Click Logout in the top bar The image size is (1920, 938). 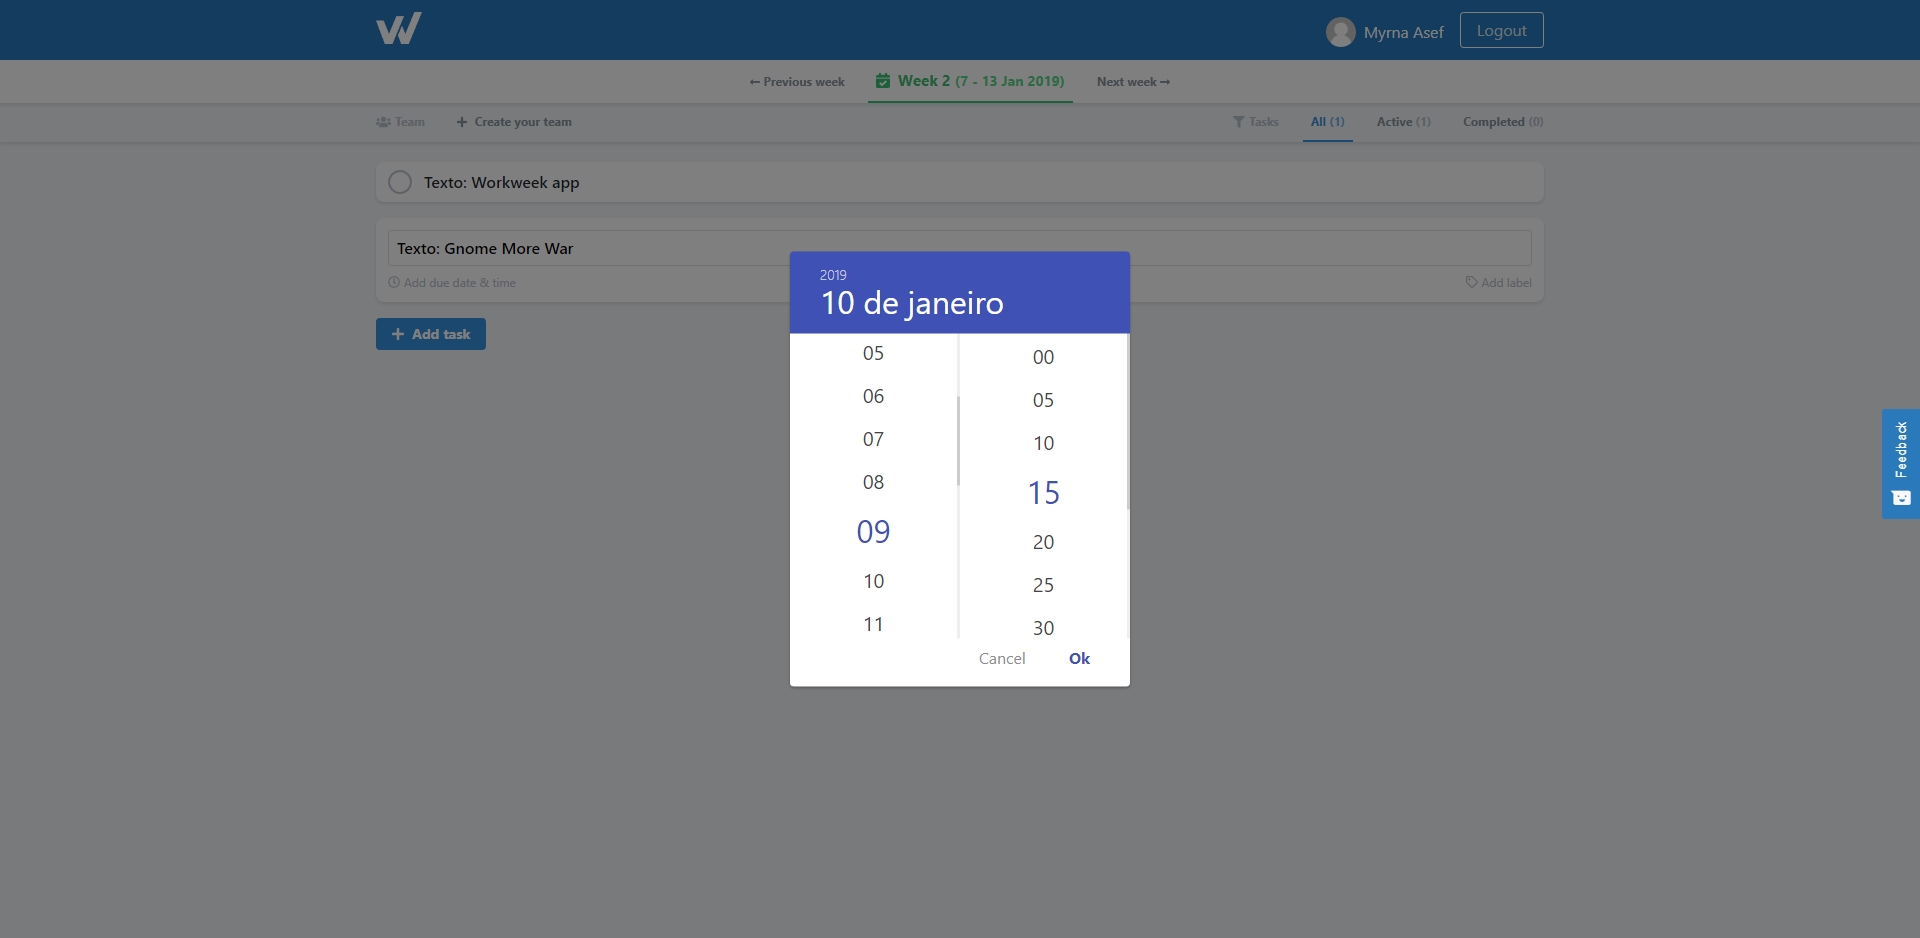1500,30
